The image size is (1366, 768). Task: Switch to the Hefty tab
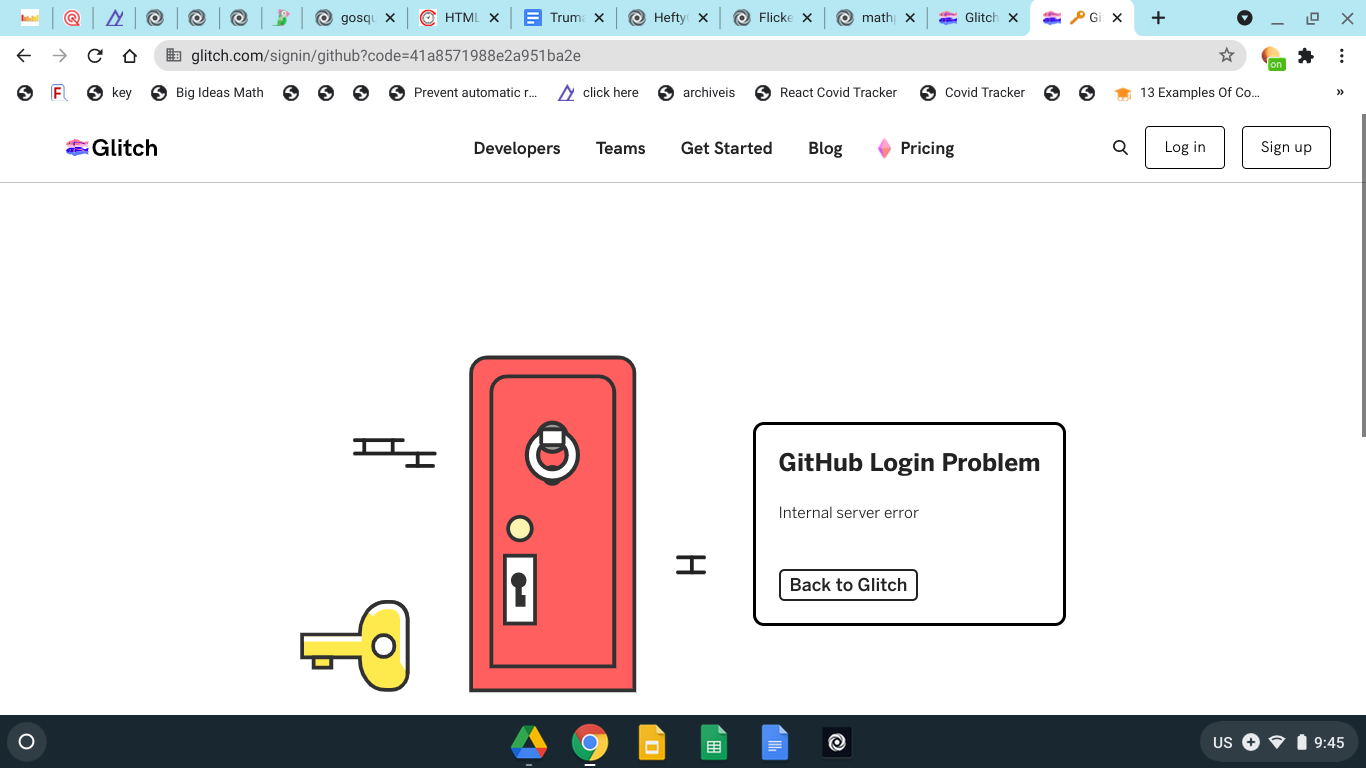666,18
